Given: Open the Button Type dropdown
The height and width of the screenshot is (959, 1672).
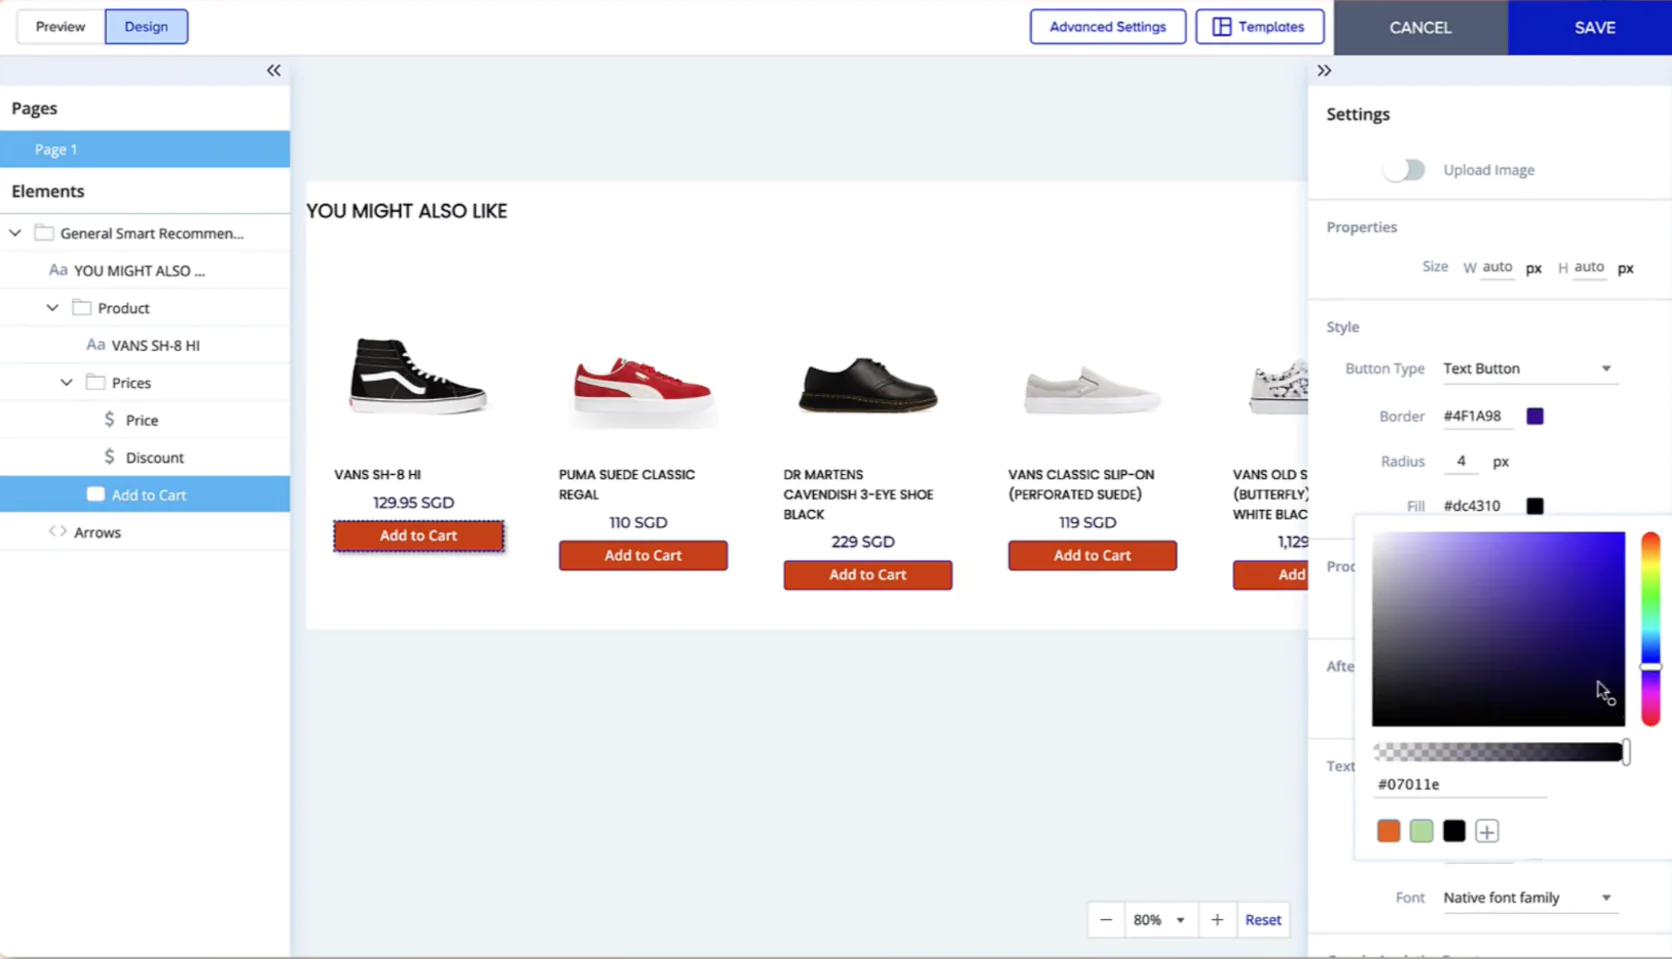Looking at the screenshot, I should [1528, 369].
